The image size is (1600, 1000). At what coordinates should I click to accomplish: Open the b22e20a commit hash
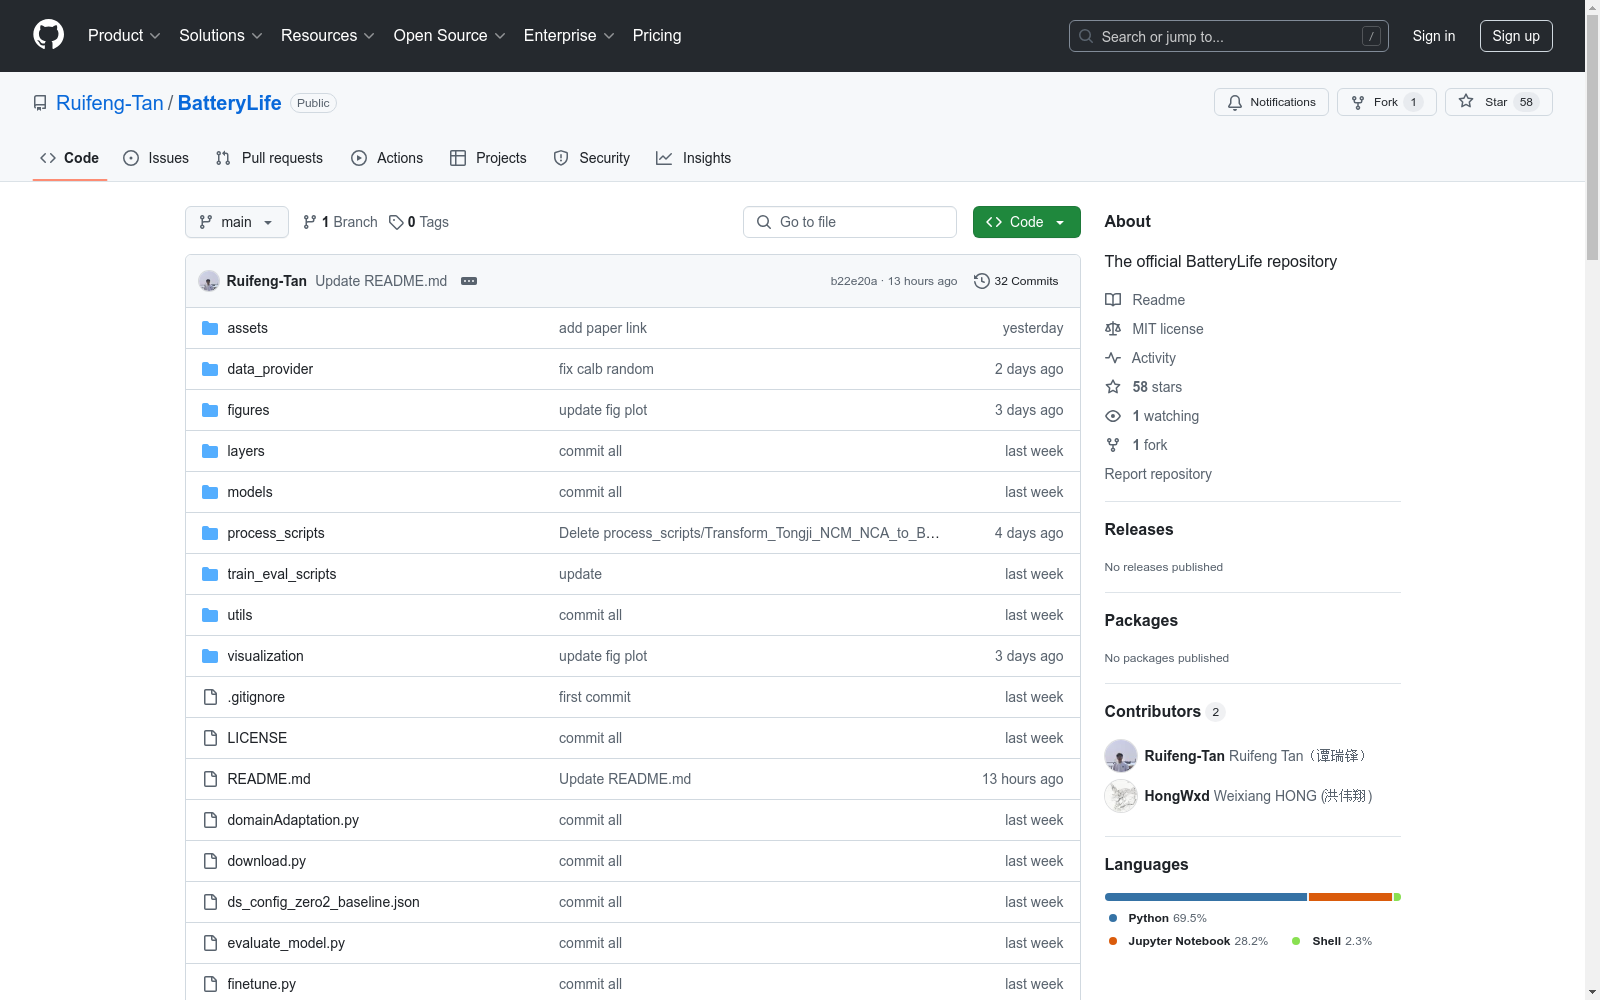click(853, 281)
